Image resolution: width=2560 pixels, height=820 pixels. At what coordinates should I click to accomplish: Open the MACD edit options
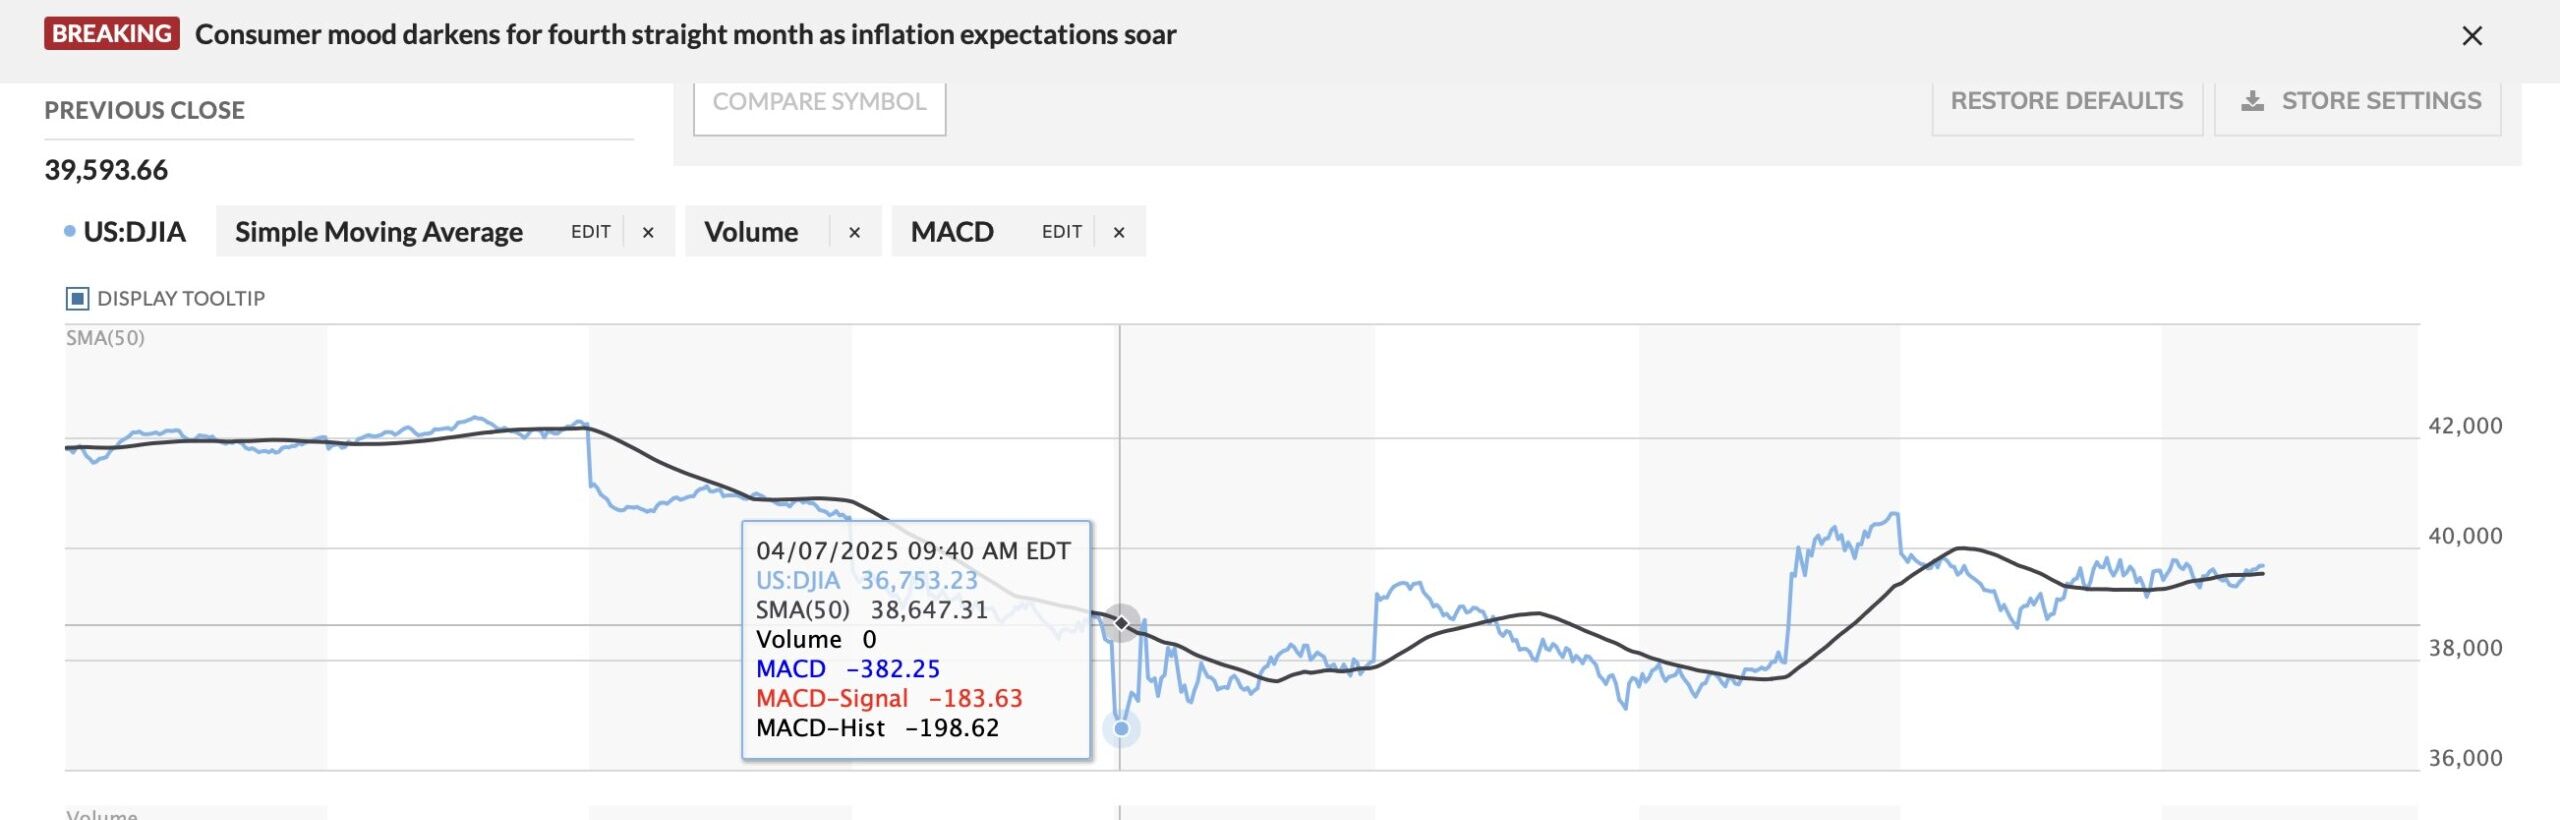click(x=1061, y=232)
